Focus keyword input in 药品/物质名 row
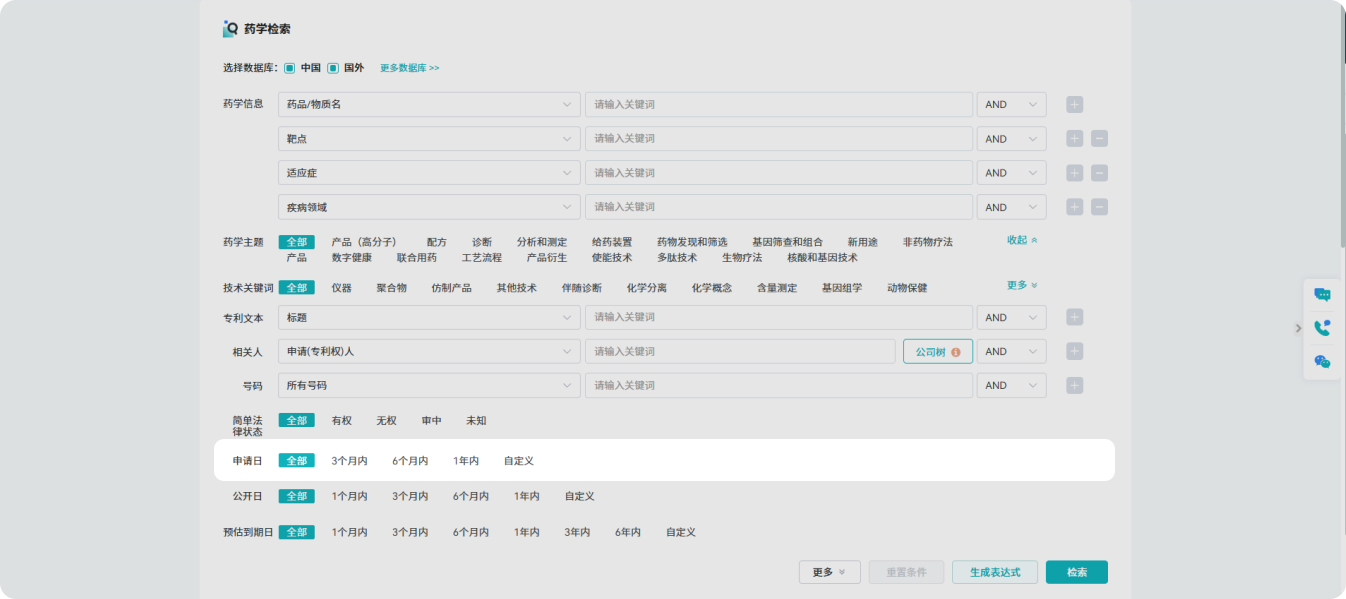Image resolution: width=1346 pixels, height=599 pixels. click(779, 104)
